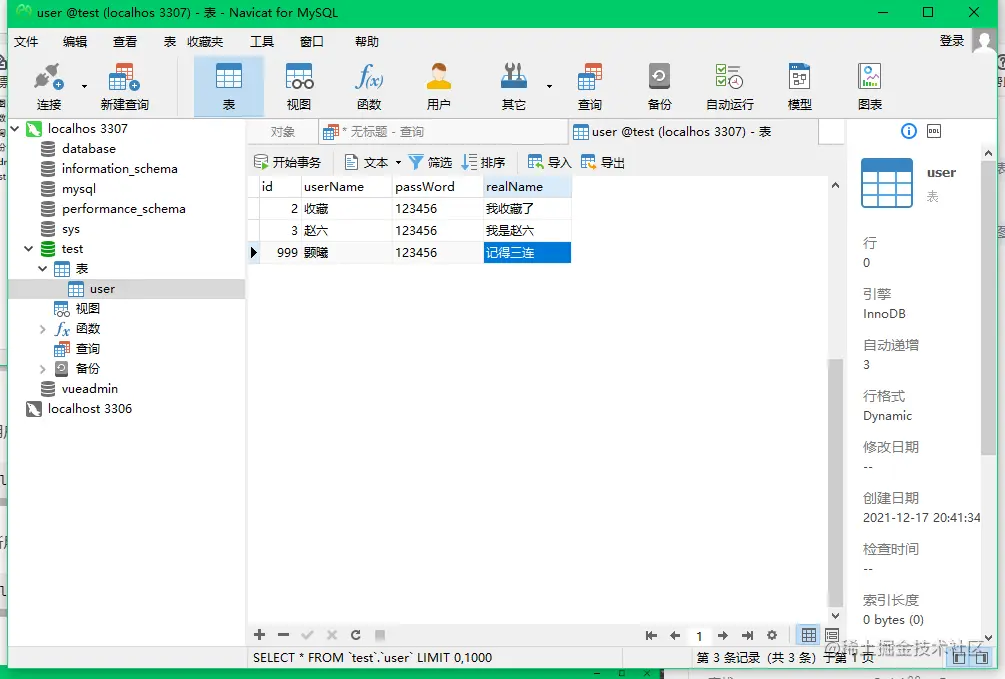This screenshot has height=679, width=1005.
Task: Open the 查询 query toolbar button
Action: point(590,87)
